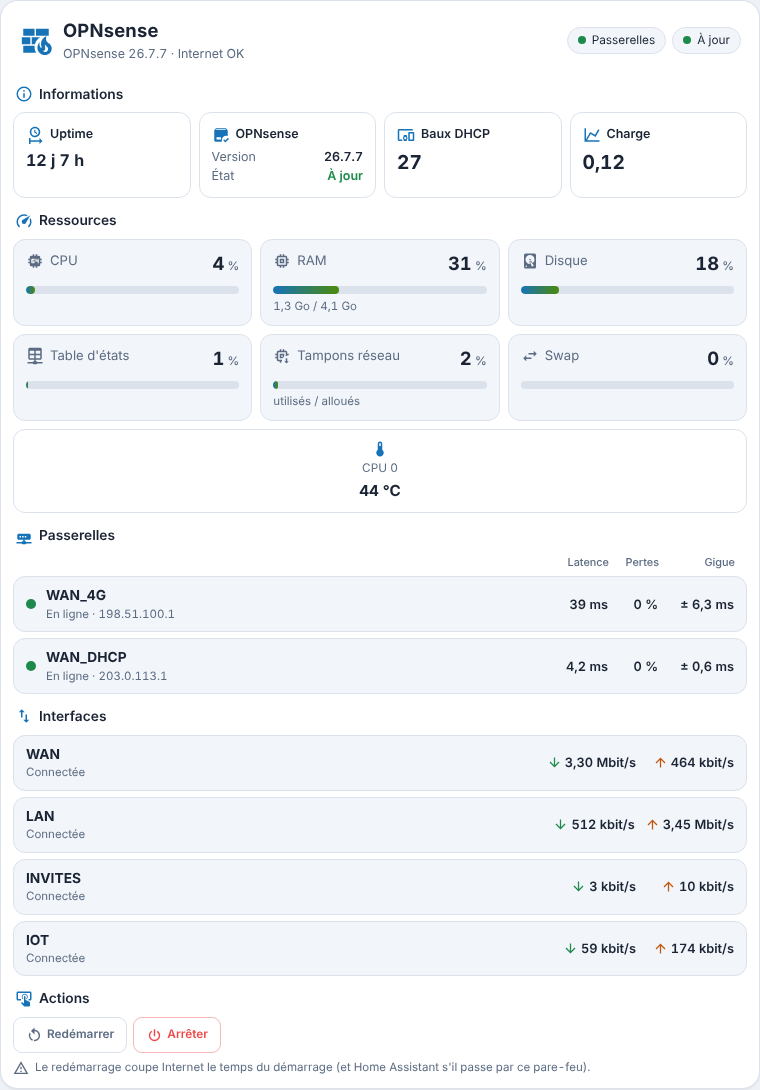Image resolution: width=760 pixels, height=1090 pixels.
Task: Click the "En ligne · 203.0.113.1" text
Action: (106, 676)
